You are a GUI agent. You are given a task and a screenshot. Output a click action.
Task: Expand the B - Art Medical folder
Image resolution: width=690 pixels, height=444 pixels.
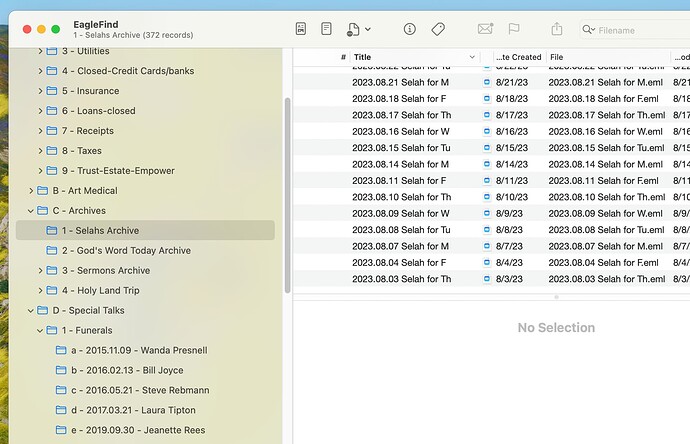click(x=31, y=191)
